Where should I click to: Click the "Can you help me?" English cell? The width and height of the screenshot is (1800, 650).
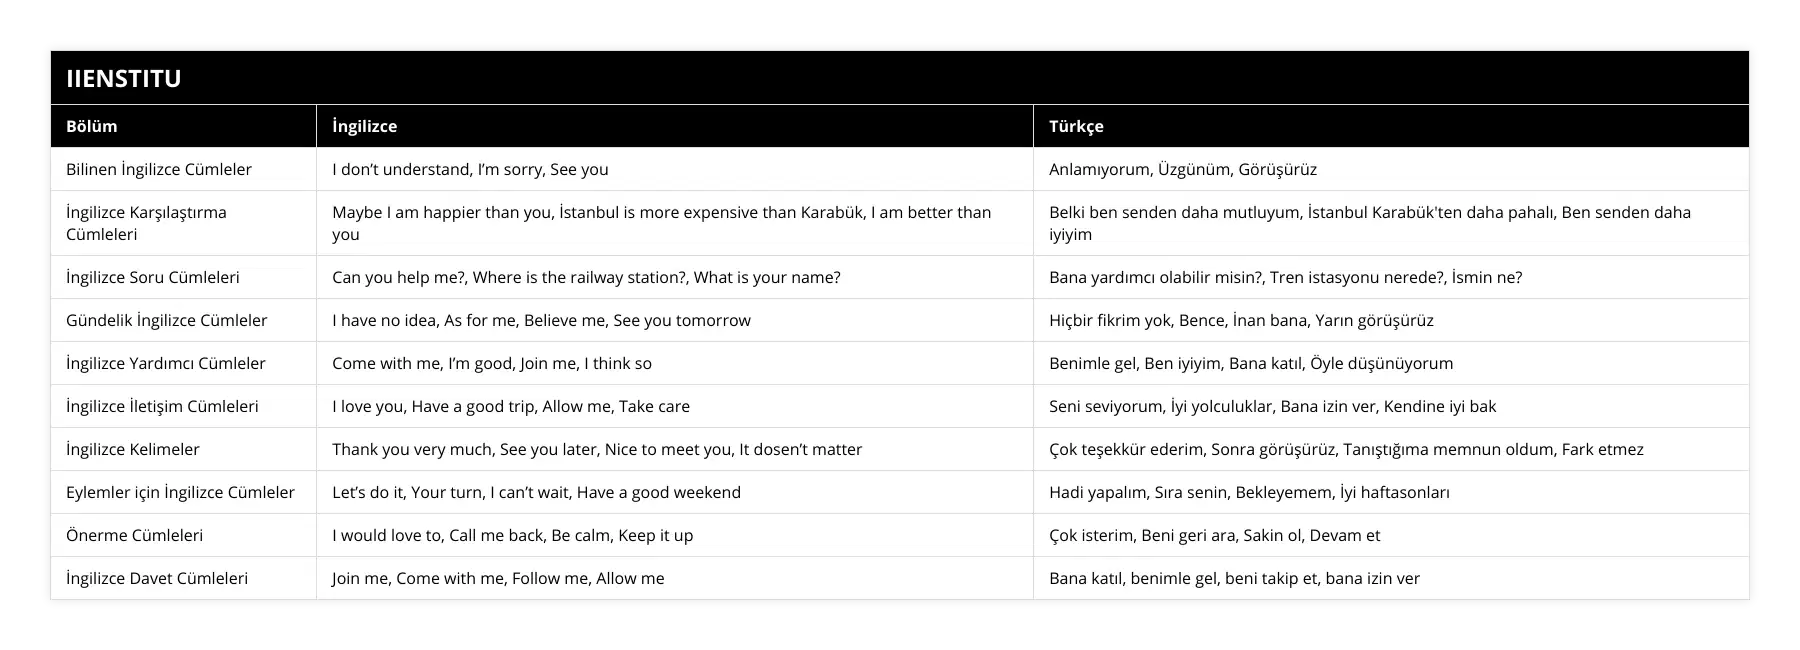[x=586, y=277]
